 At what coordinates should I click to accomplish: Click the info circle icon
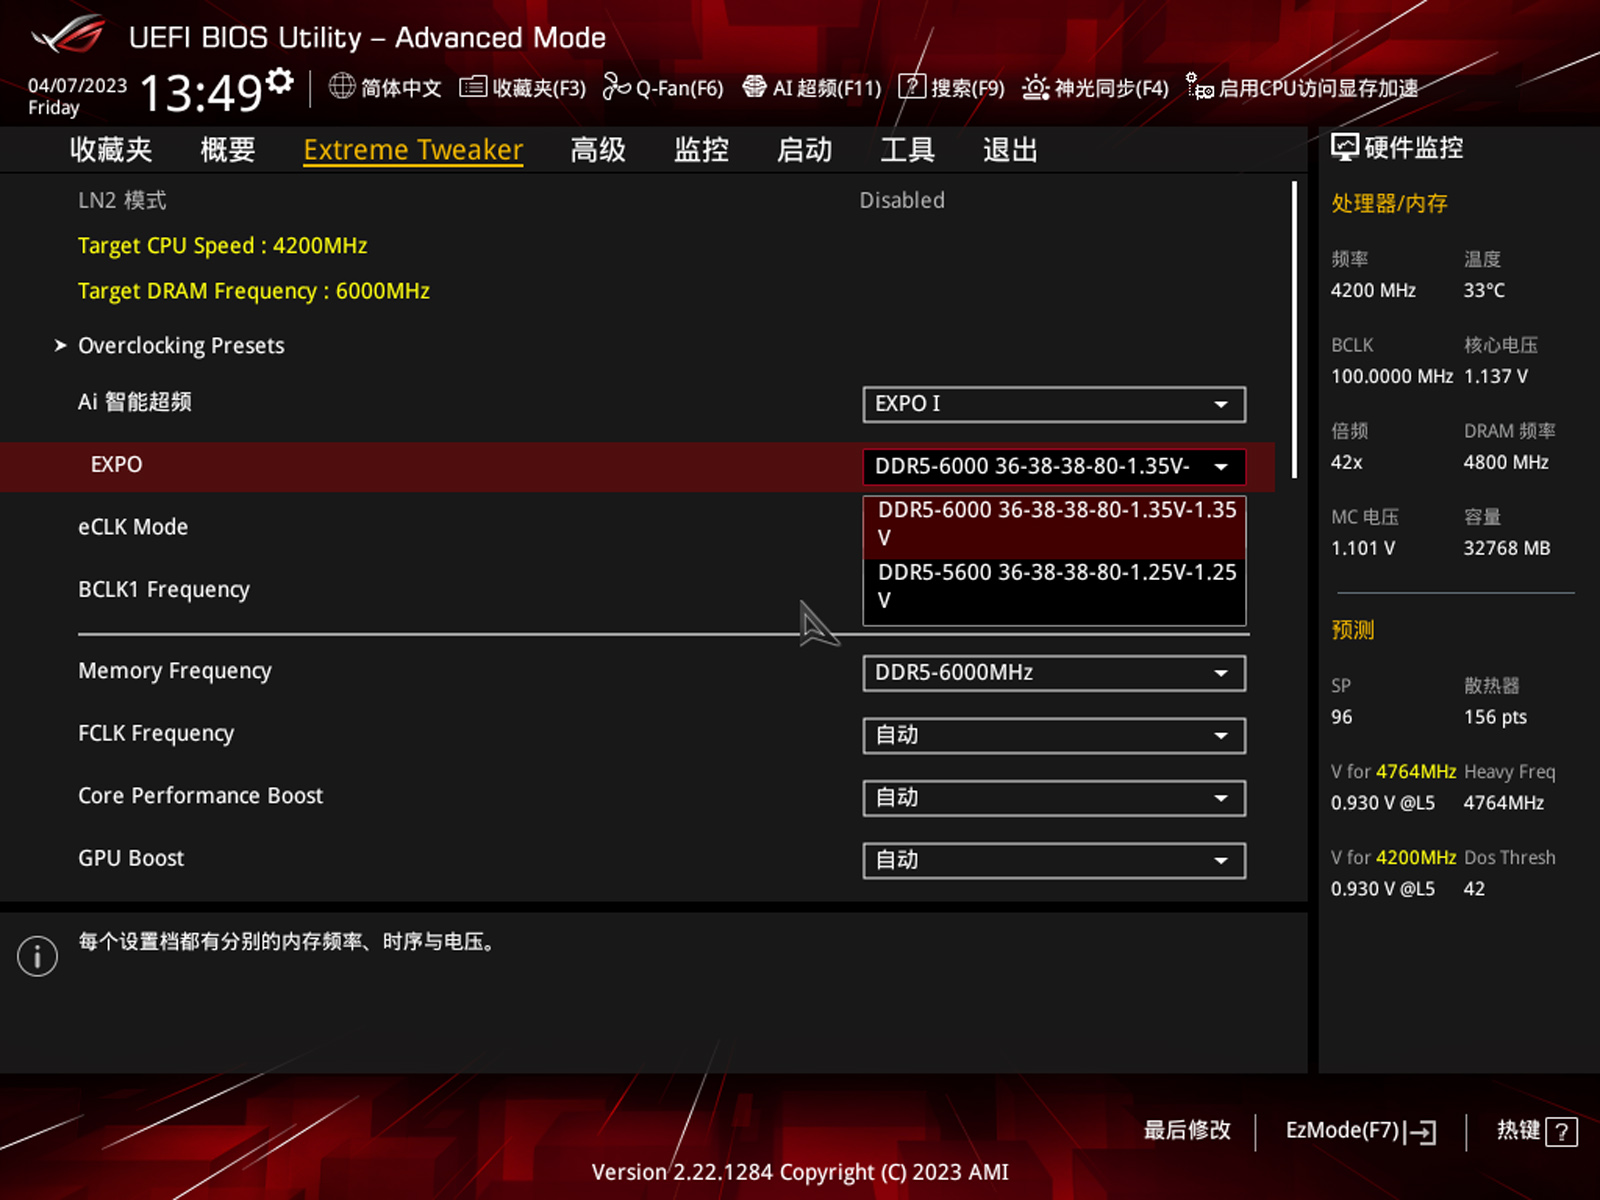pos(37,956)
